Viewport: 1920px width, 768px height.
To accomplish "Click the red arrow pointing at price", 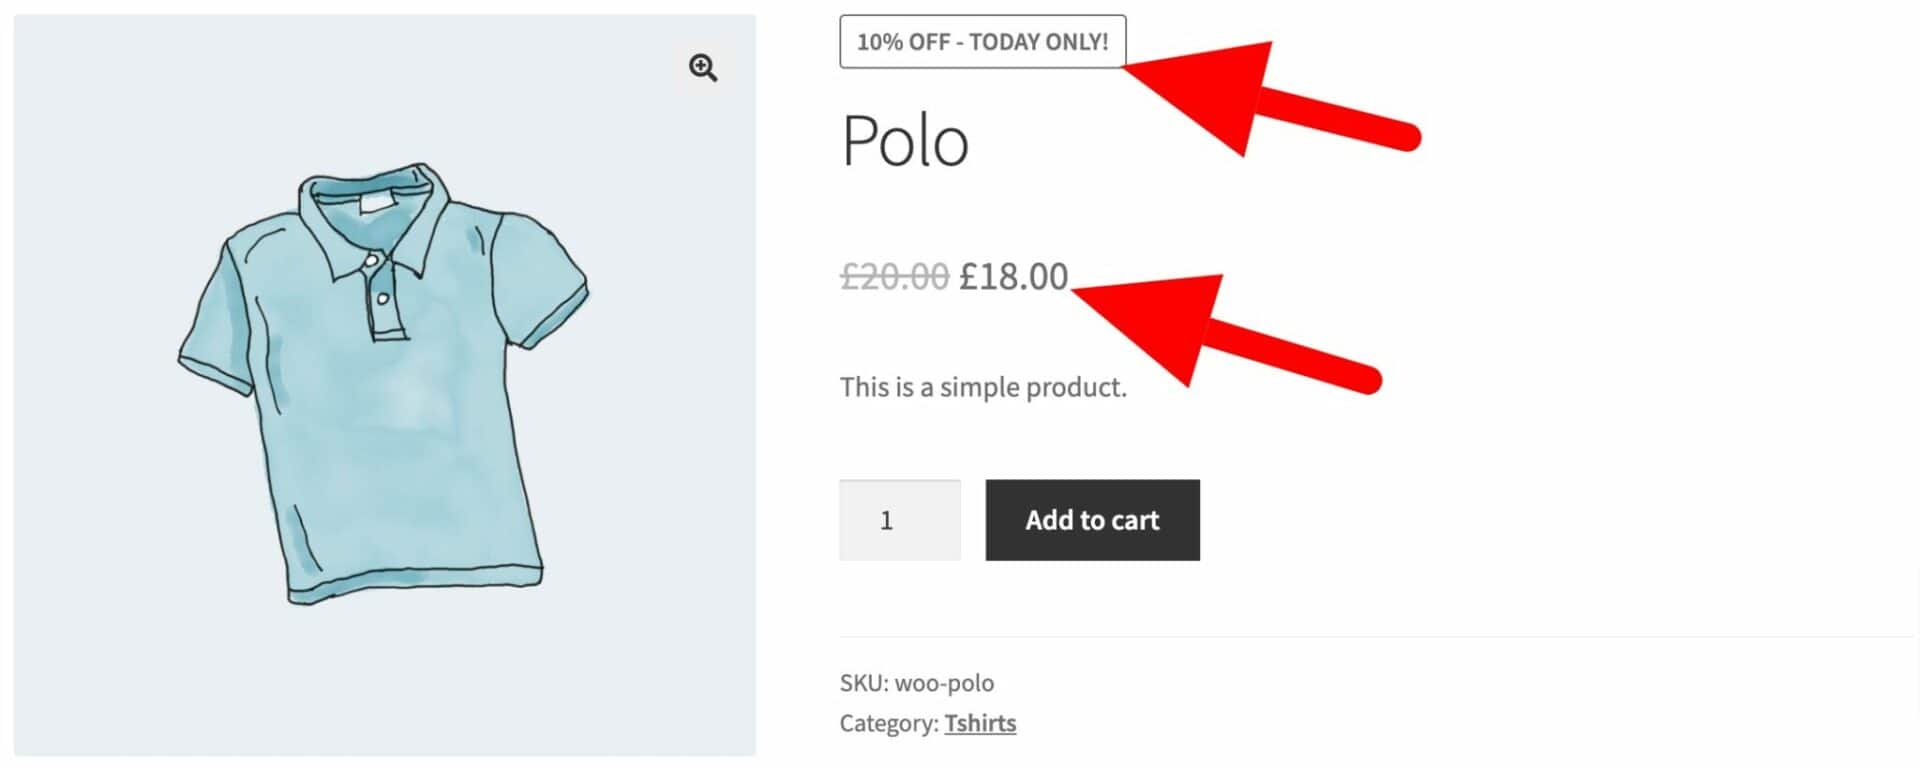I will (1226, 330).
